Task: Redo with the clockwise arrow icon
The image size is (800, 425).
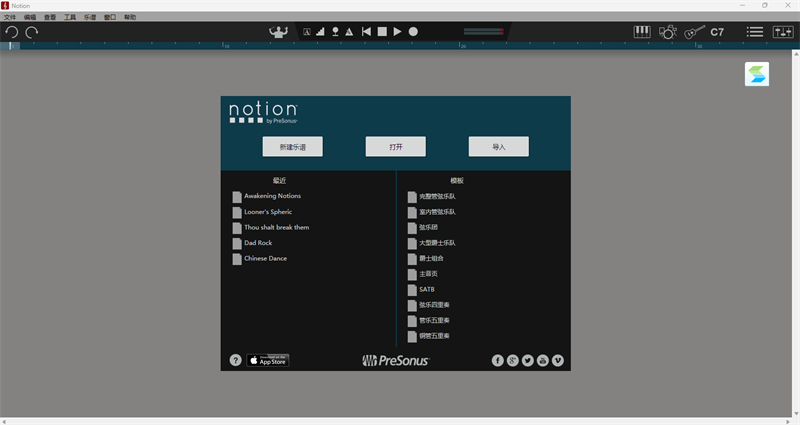Action: click(32, 32)
